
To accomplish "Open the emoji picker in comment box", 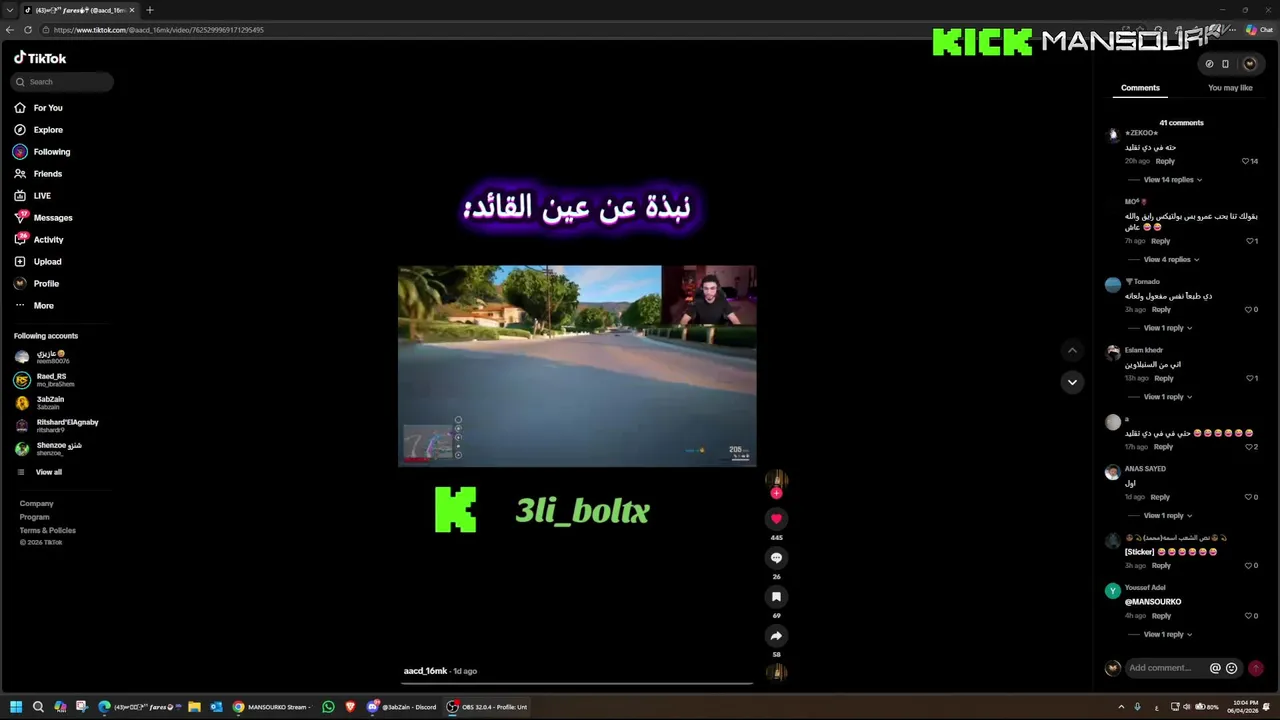I will tap(1232, 668).
